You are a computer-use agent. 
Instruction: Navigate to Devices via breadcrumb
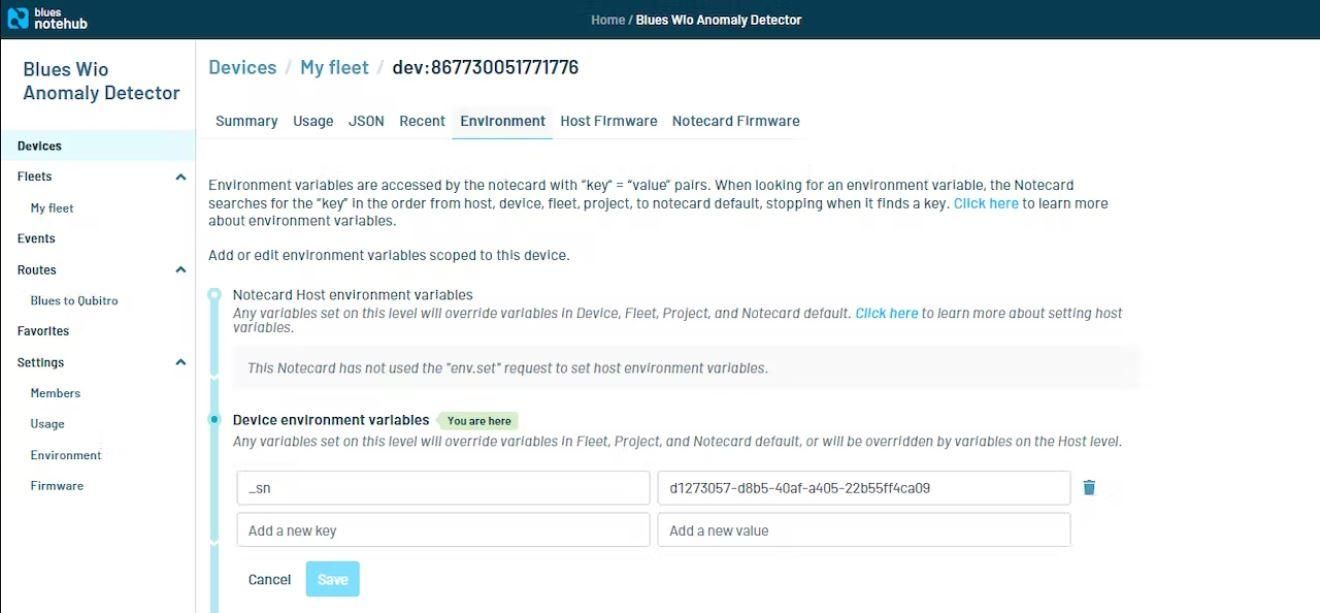click(x=242, y=67)
